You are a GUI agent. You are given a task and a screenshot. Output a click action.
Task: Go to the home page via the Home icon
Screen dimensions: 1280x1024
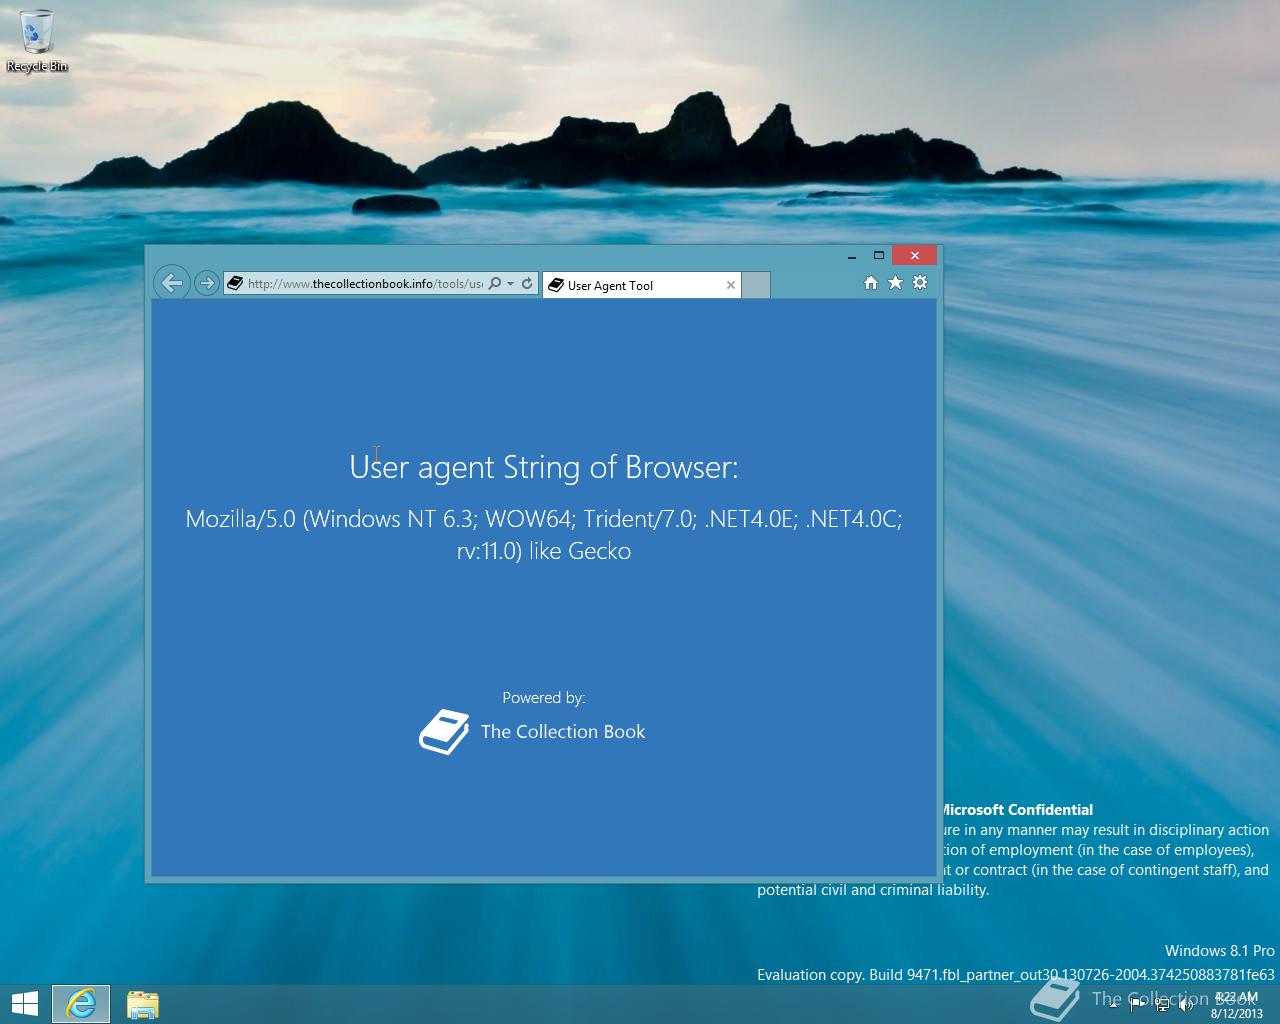[871, 283]
